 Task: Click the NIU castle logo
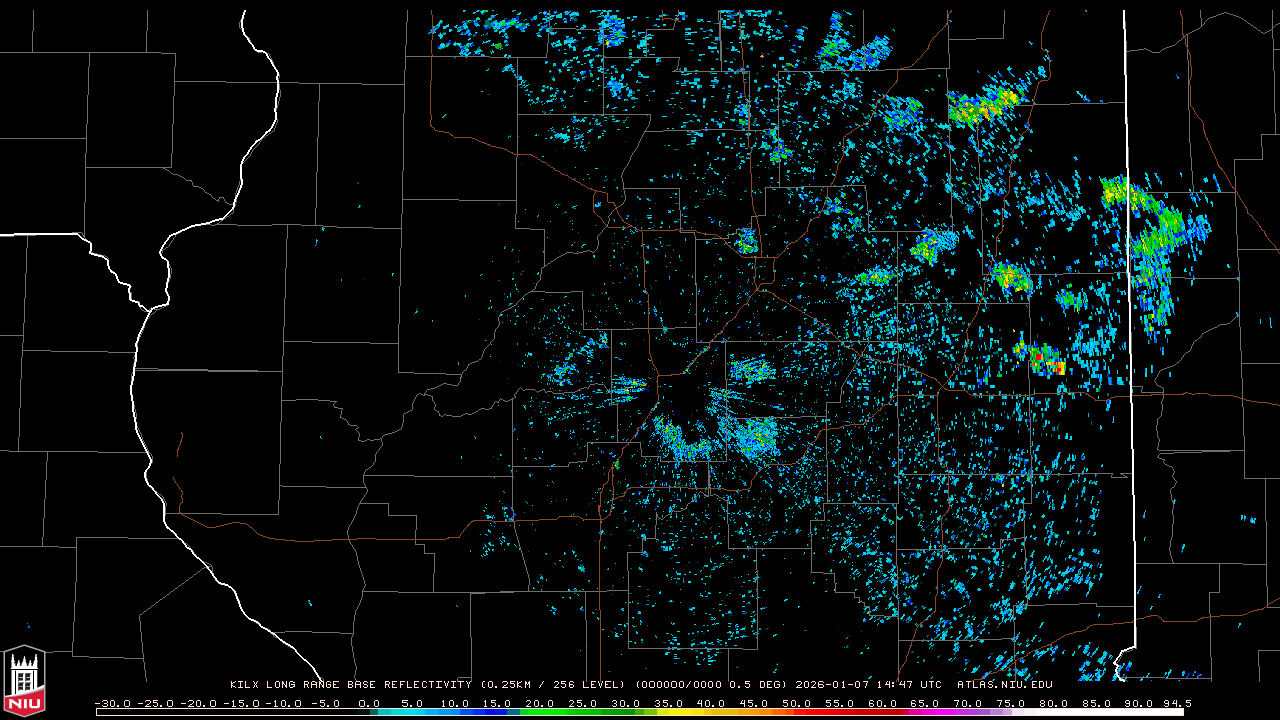[x=24, y=681]
